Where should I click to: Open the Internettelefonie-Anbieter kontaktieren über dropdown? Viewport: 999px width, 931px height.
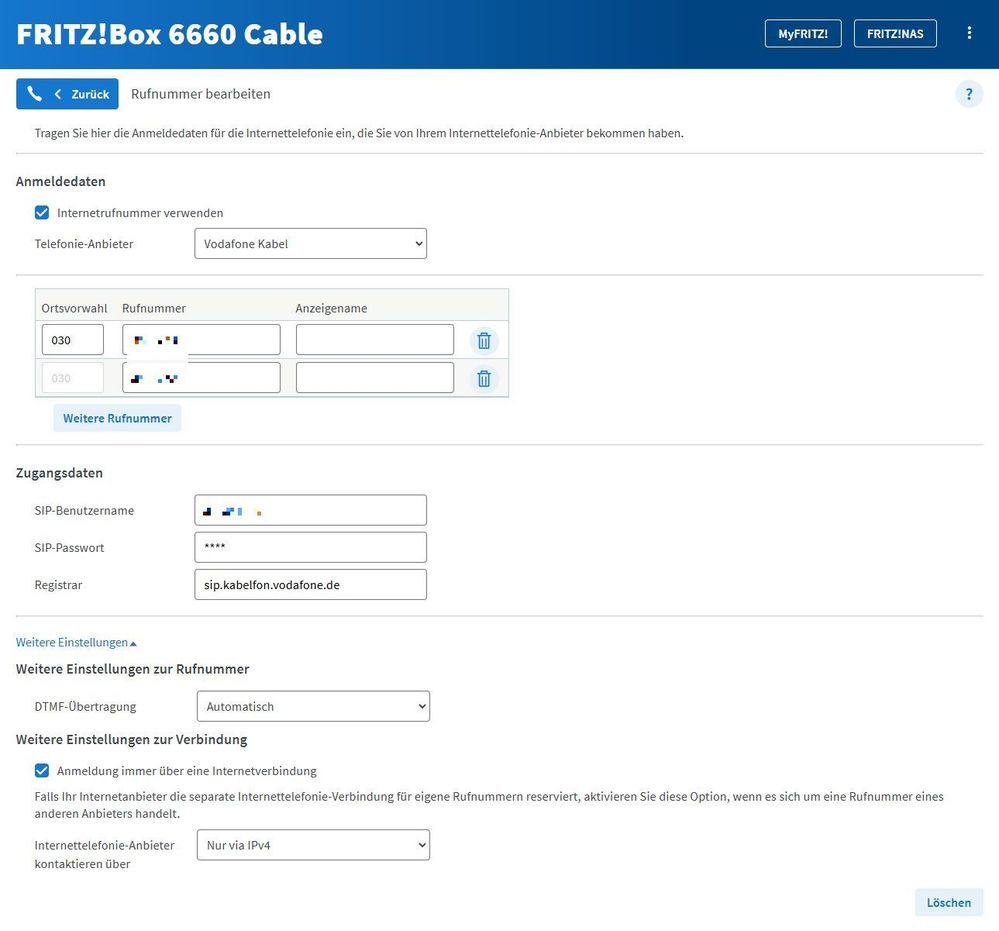point(313,846)
